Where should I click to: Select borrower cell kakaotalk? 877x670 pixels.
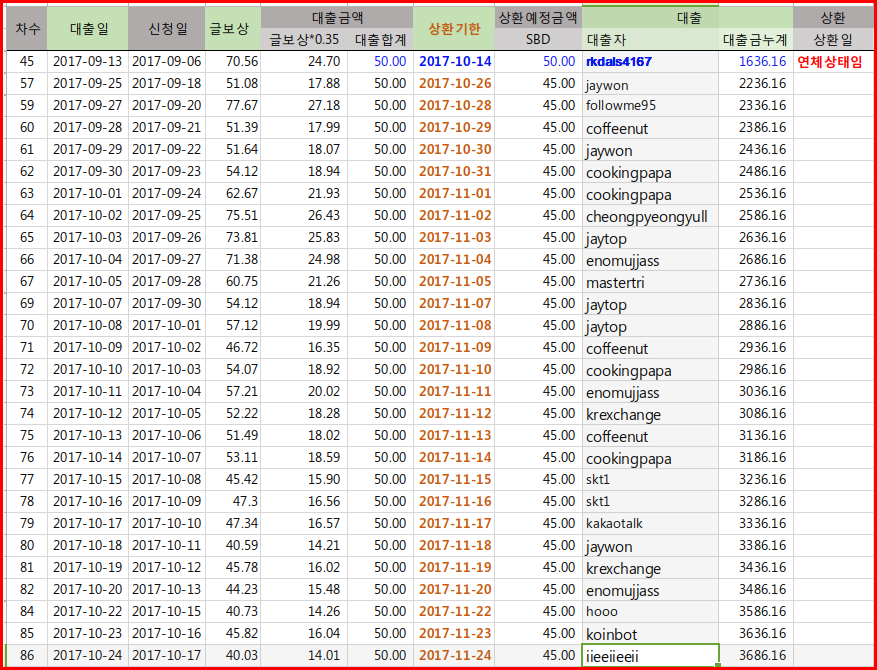pos(650,523)
